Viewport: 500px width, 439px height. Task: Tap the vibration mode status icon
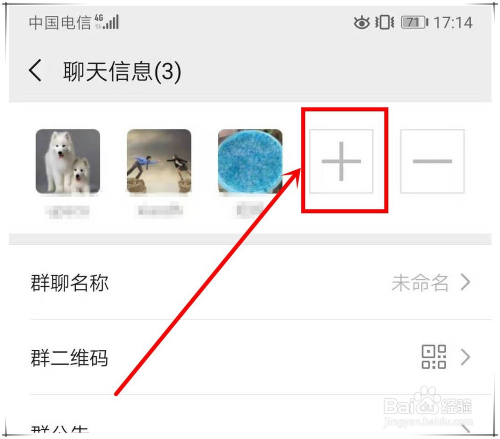[x=385, y=23]
